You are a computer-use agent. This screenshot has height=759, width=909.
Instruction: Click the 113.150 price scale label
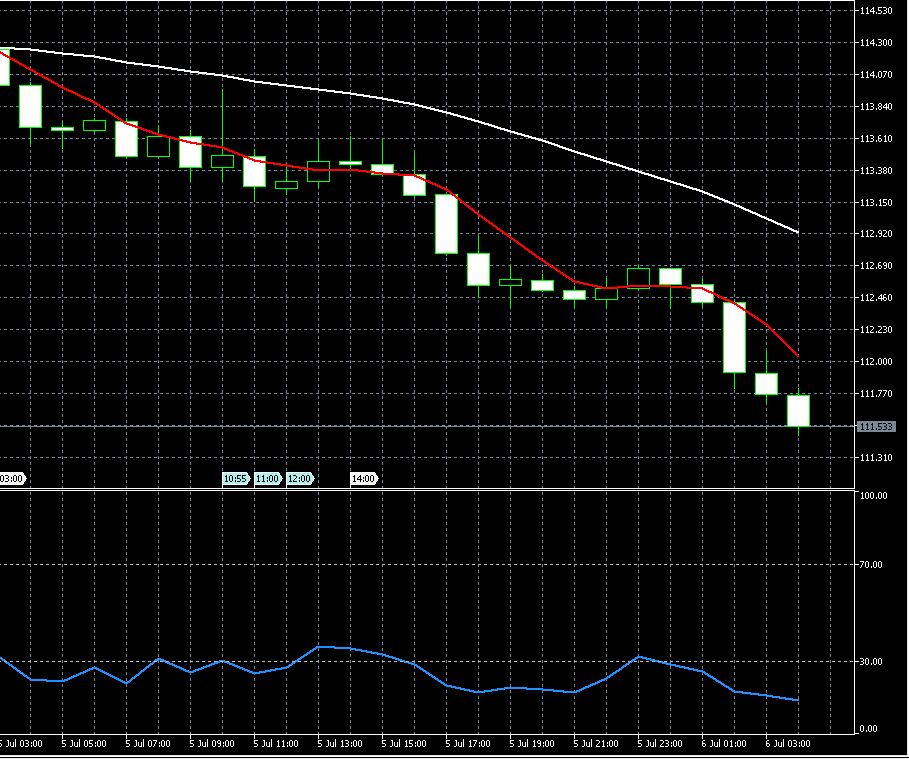click(x=876, y=203)
